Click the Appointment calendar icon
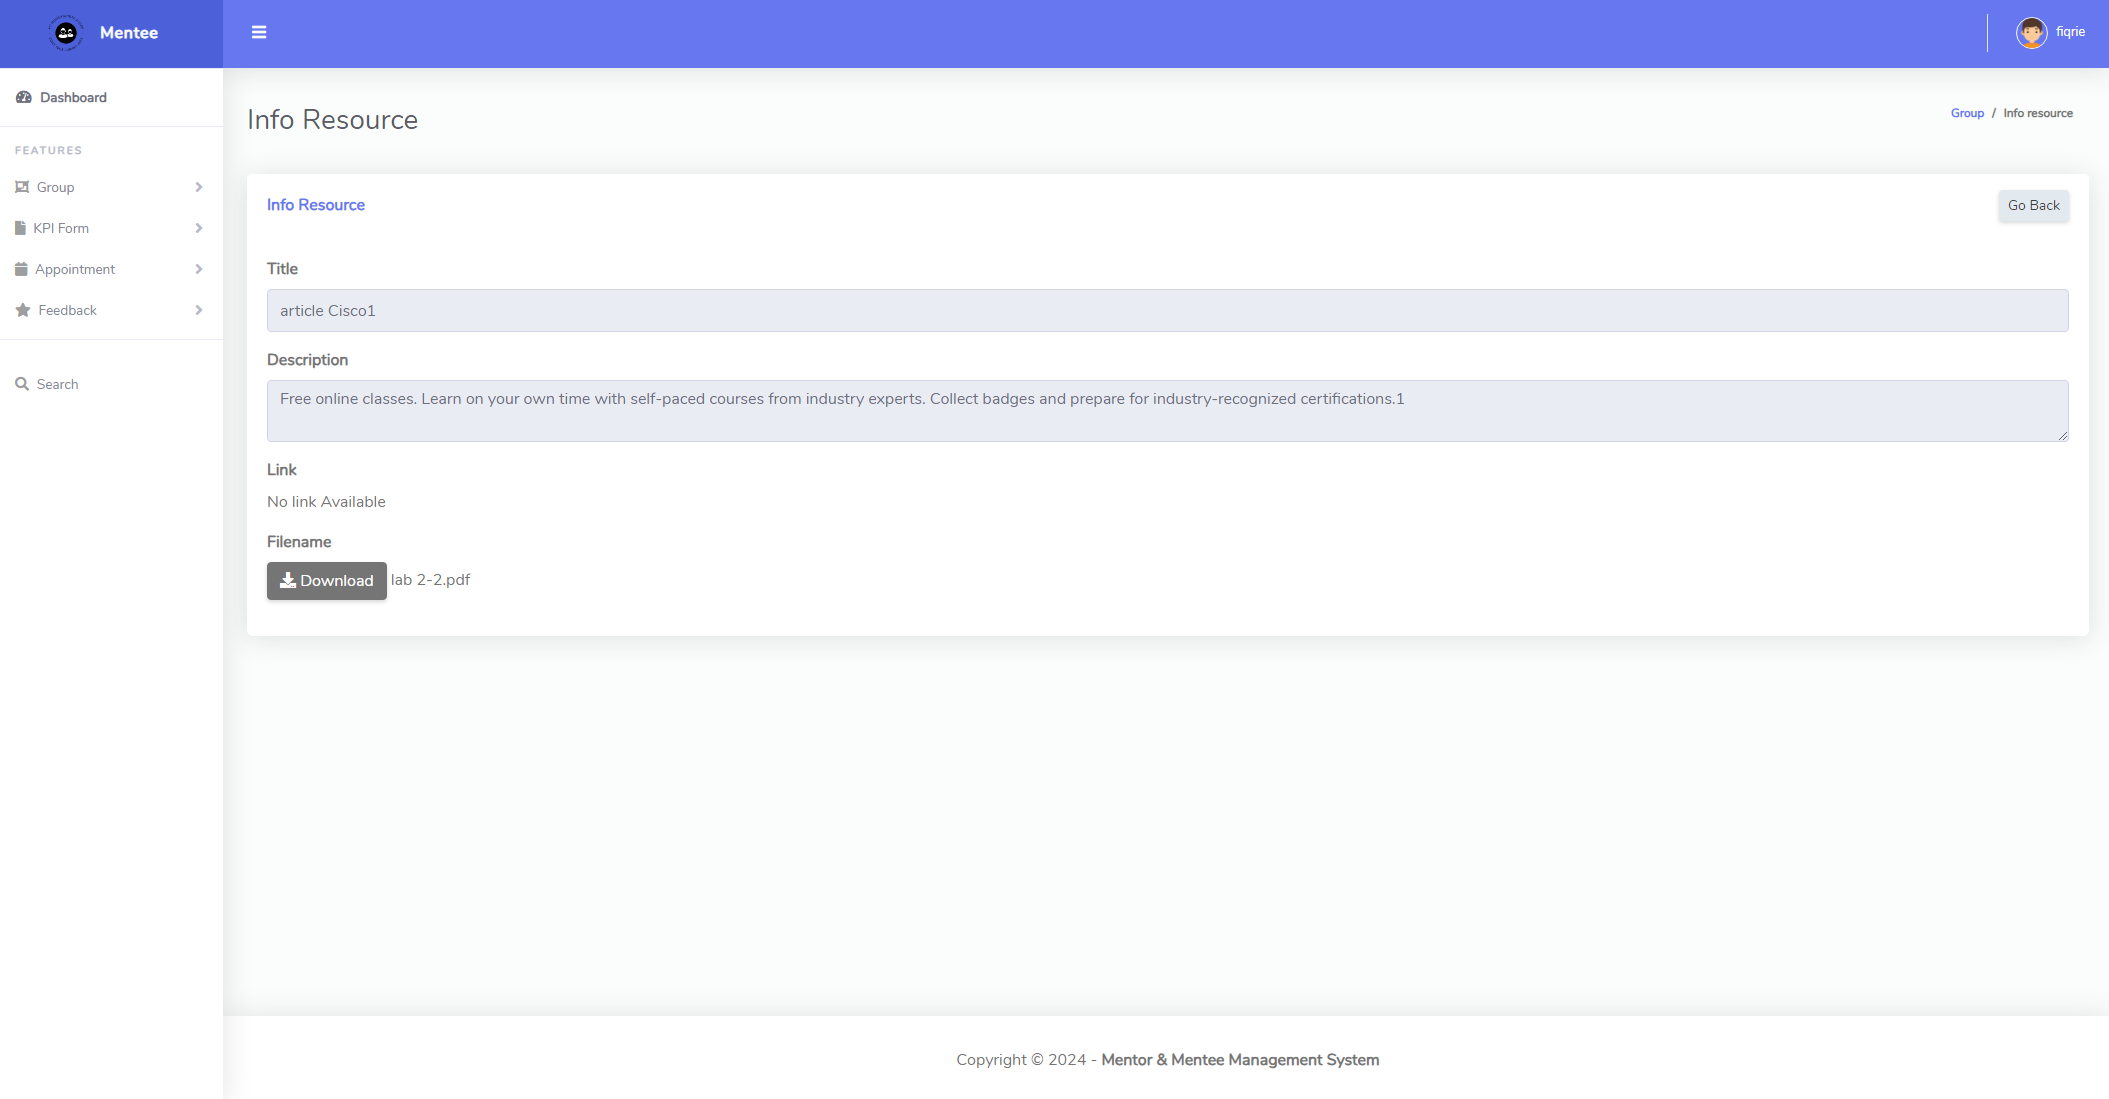The image size is (2109, 1099). pos(21,269)
